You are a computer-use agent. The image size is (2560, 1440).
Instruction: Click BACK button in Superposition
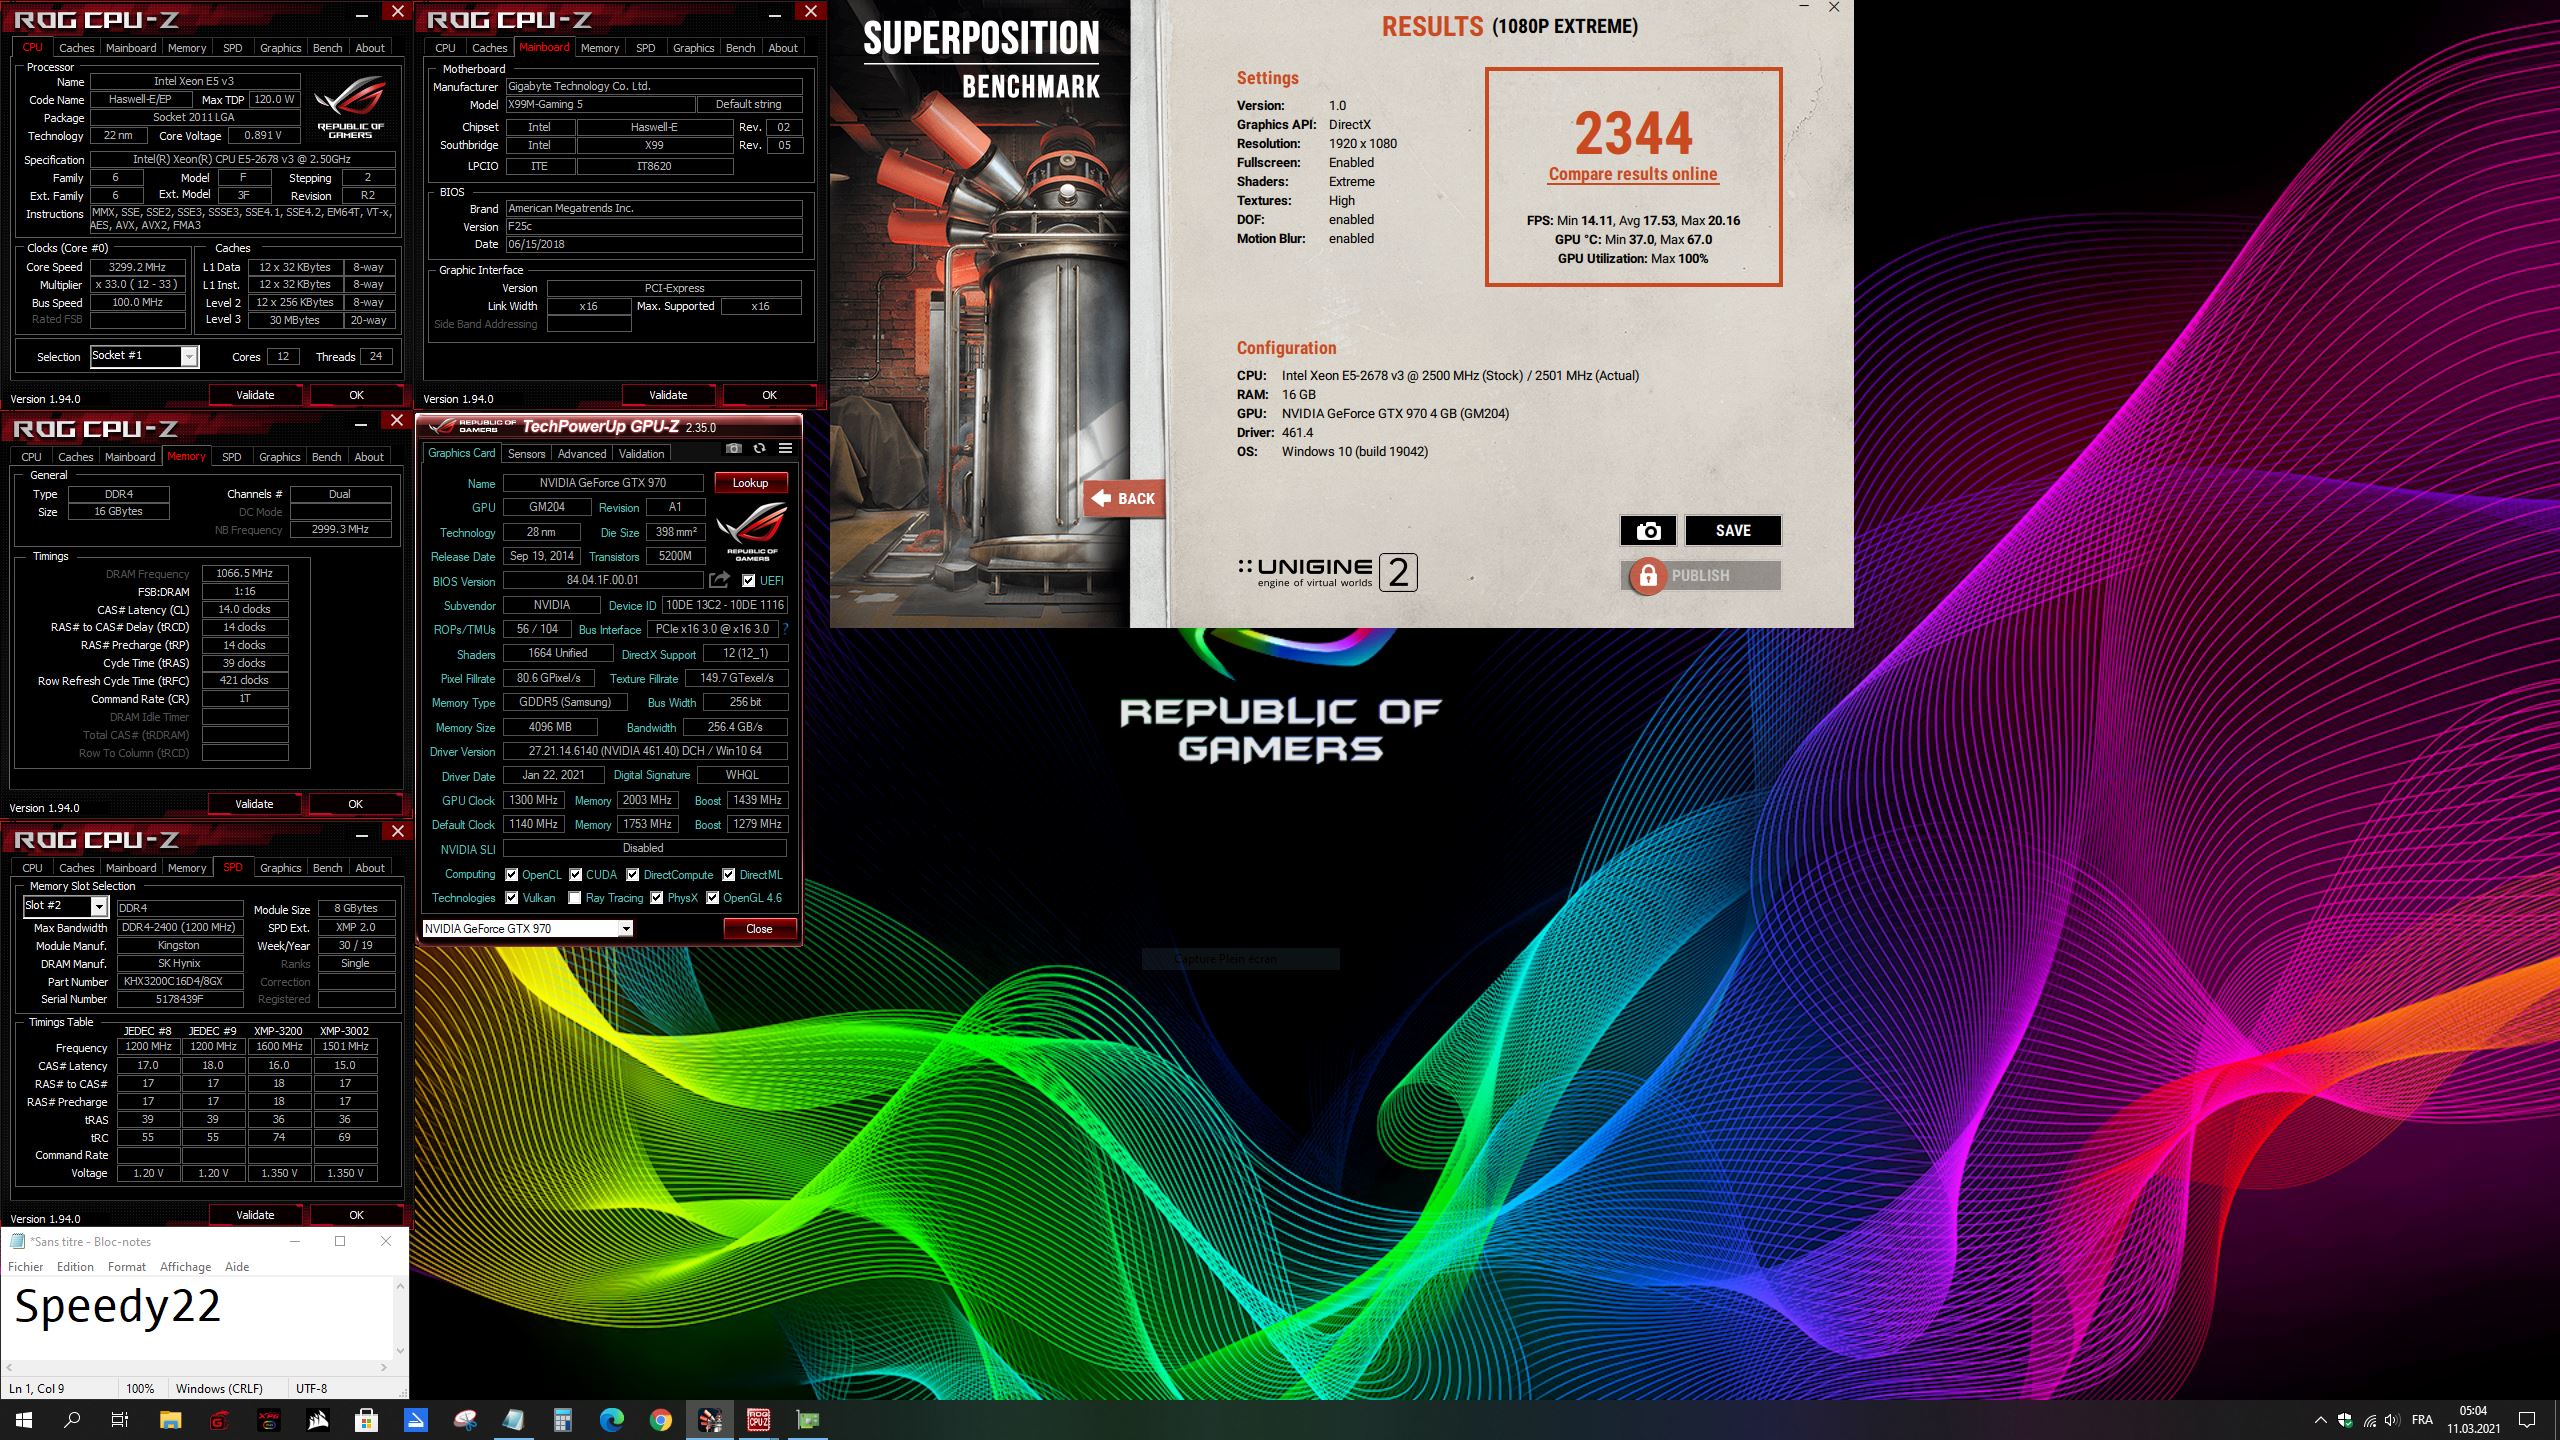(x=1124, y=498)
